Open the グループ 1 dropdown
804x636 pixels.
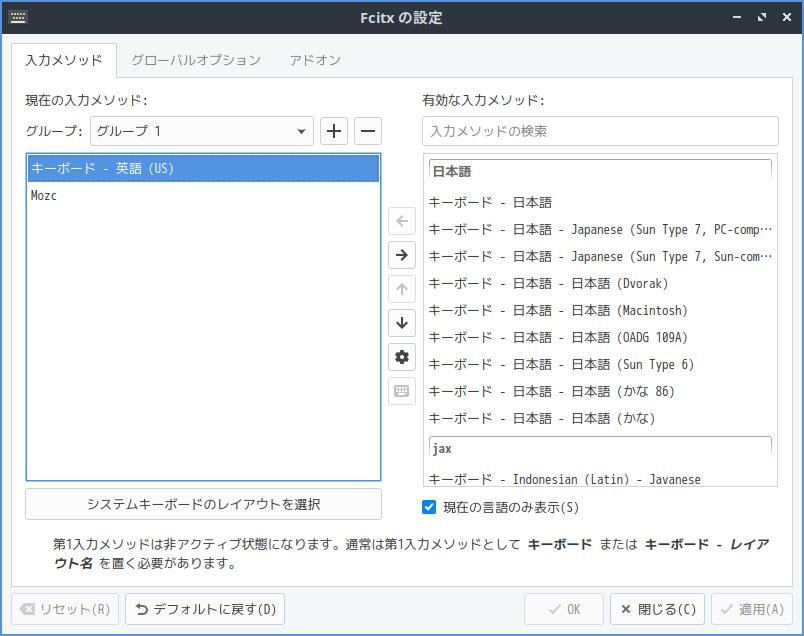click(x=200, y=130)
